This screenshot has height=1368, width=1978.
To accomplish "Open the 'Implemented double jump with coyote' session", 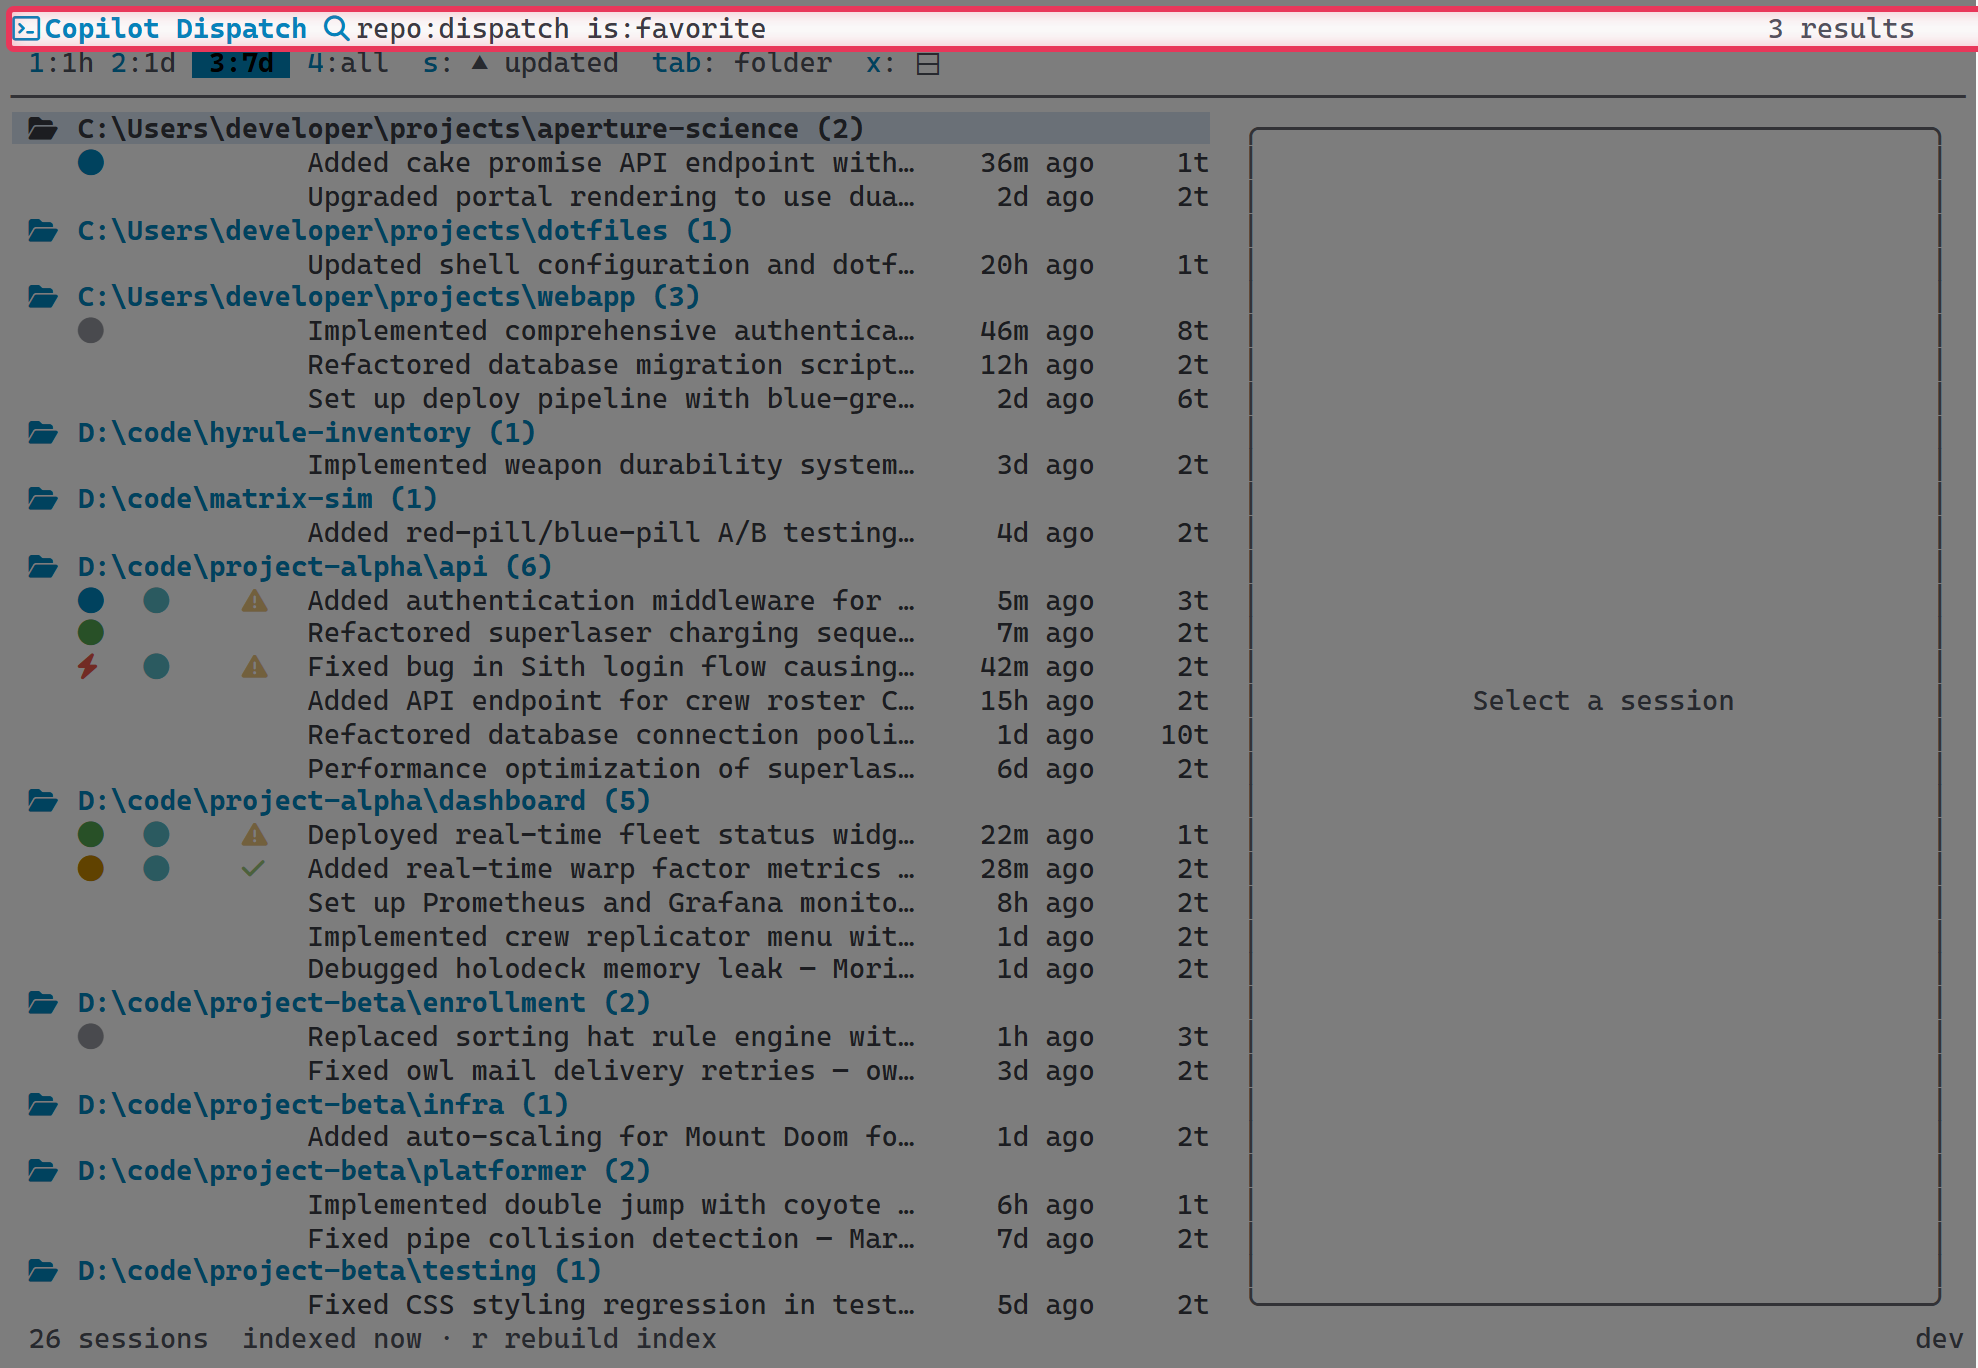I will click(611, 1204).
